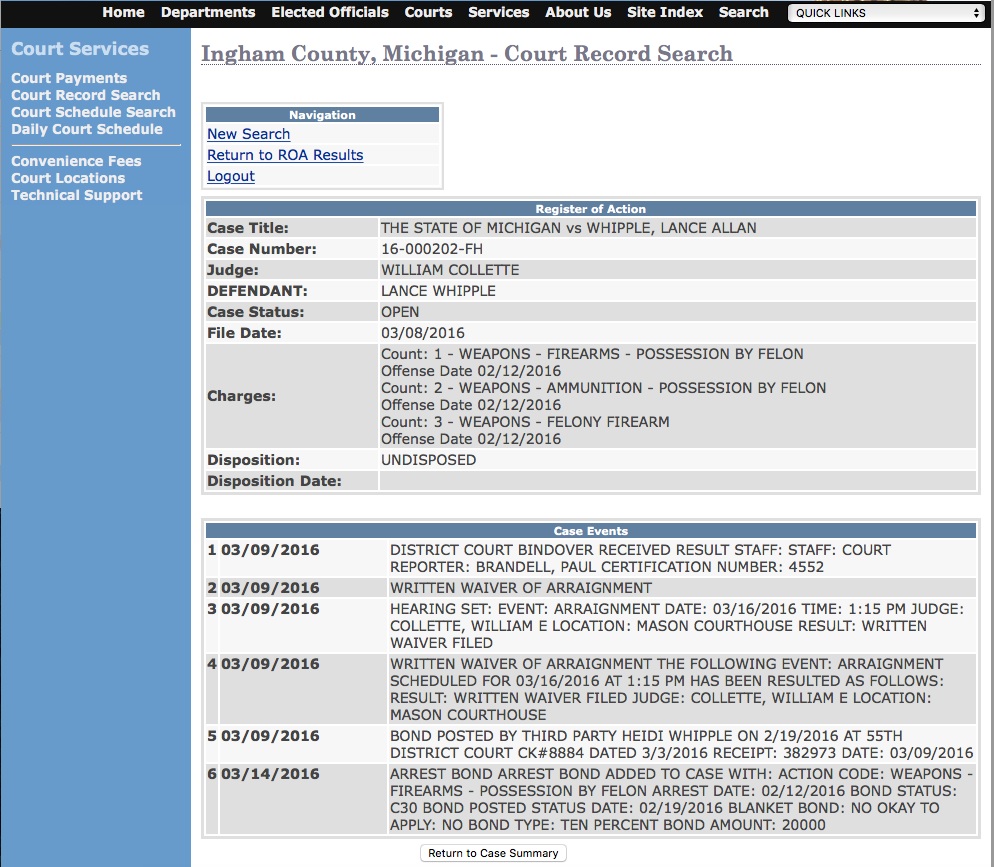
Task: Open Court Payments sidebar link
Action: click(69, 78)
